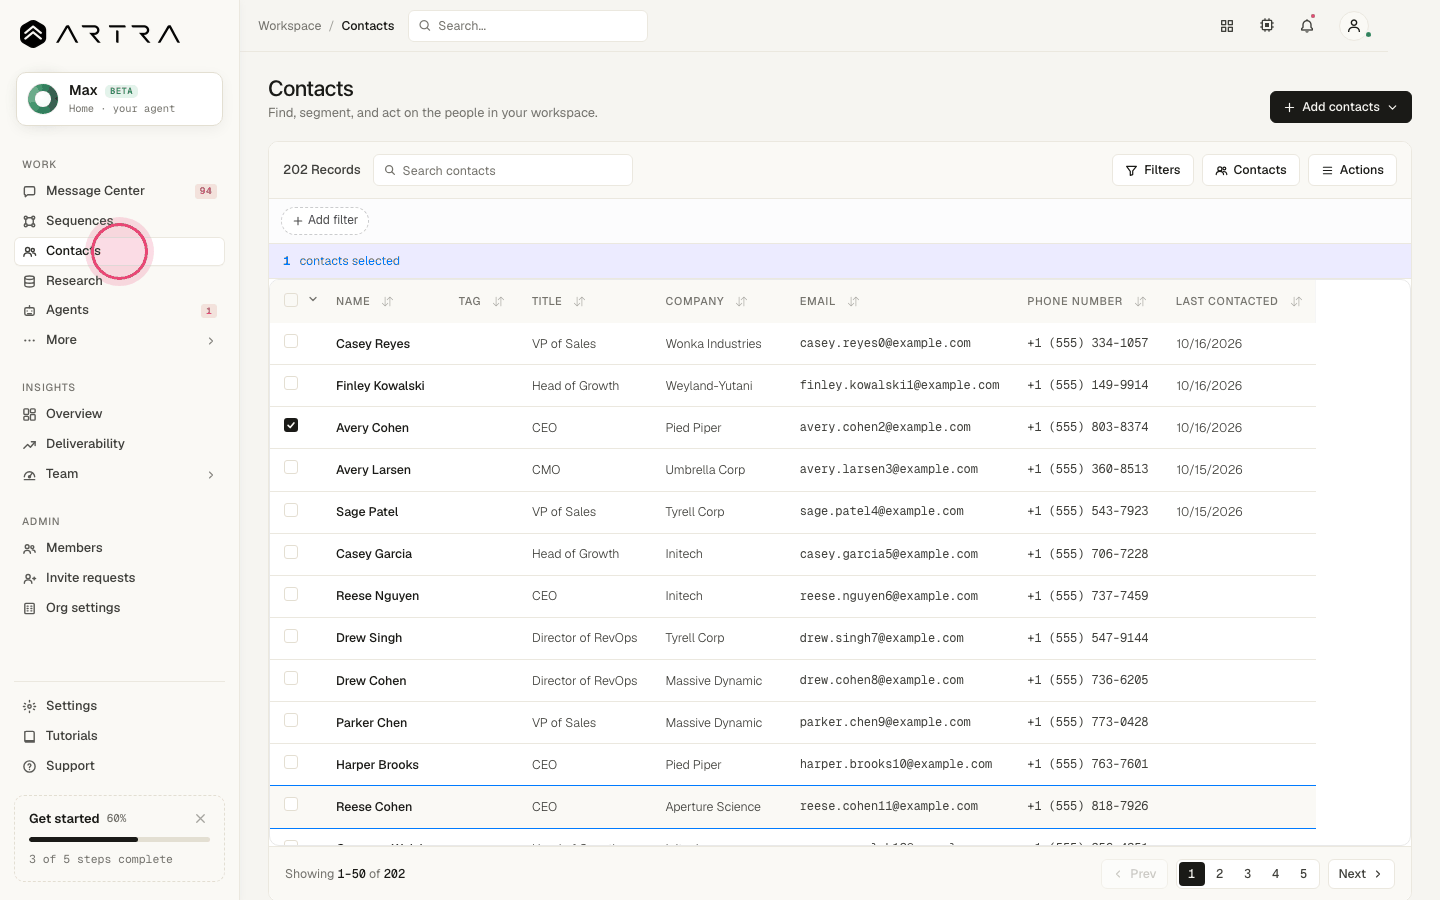
Task: Open the apps grid icon in the top bar
Action: pyautogui.click(x=1227, y=26)
